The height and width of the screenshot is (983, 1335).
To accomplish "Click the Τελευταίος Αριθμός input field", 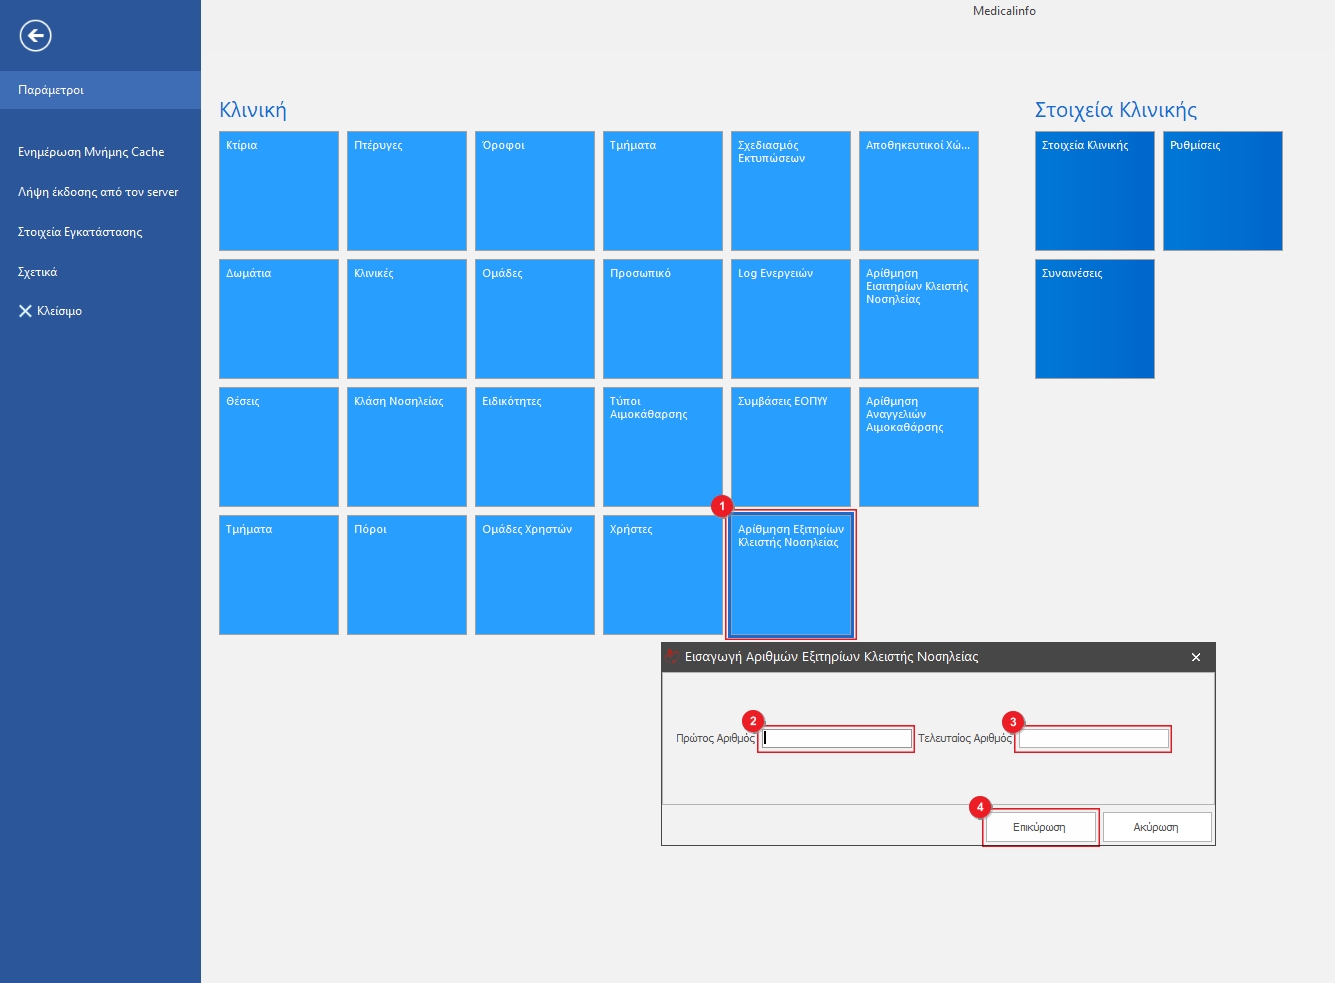I will (x=1093, y=739).
